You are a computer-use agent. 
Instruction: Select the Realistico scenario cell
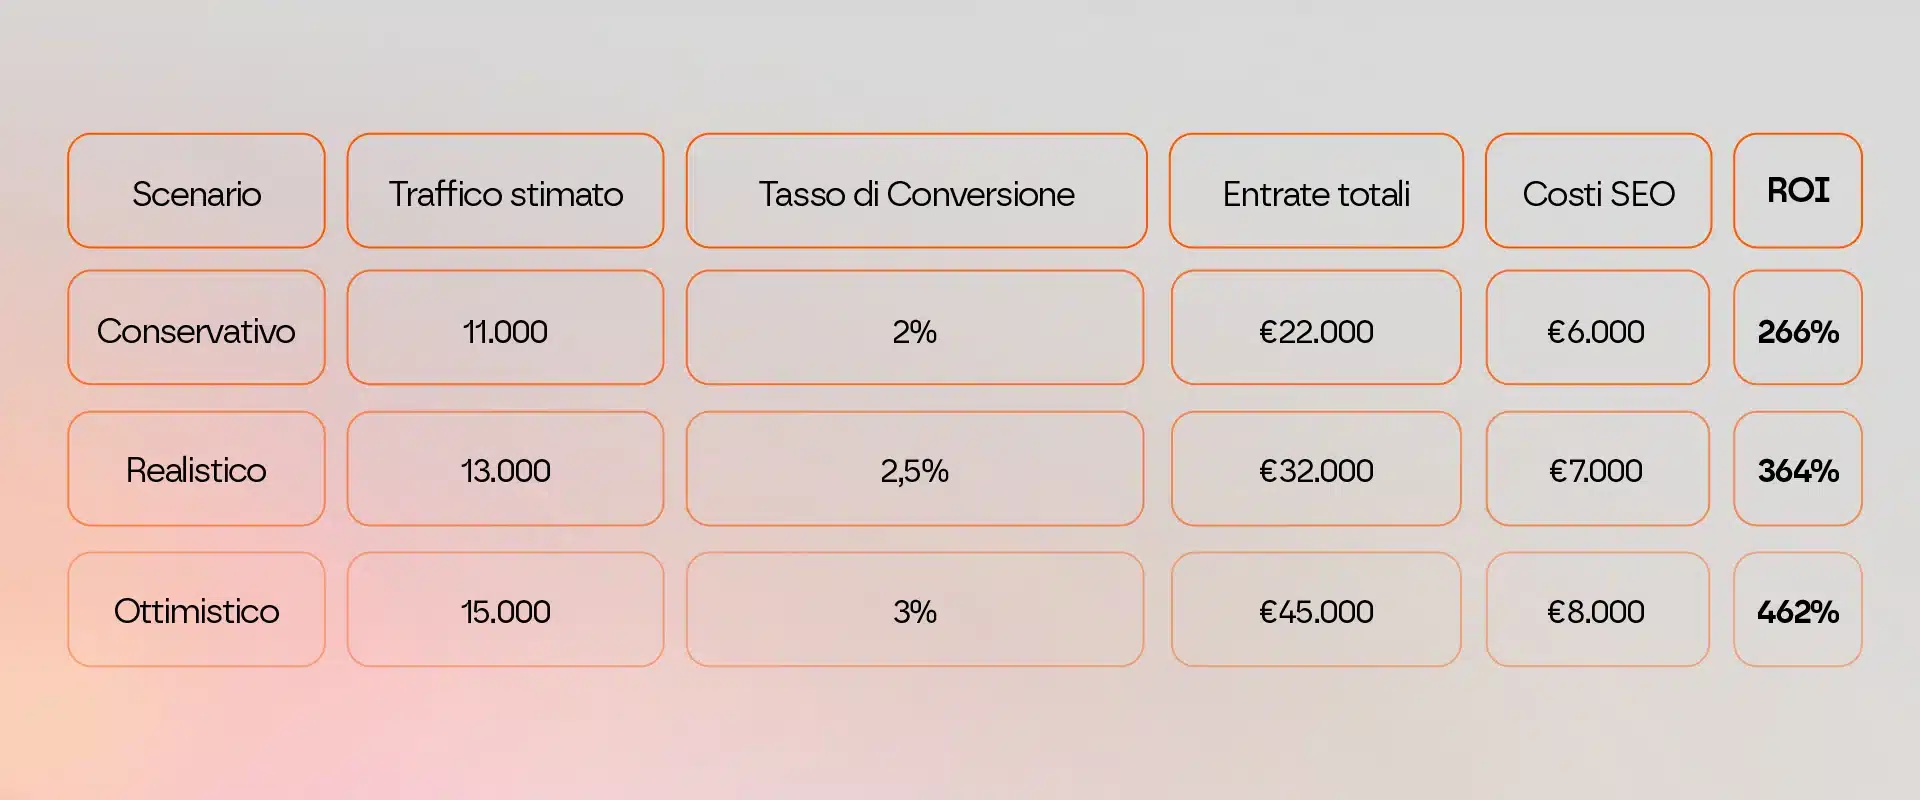click(x=196, y=469)
